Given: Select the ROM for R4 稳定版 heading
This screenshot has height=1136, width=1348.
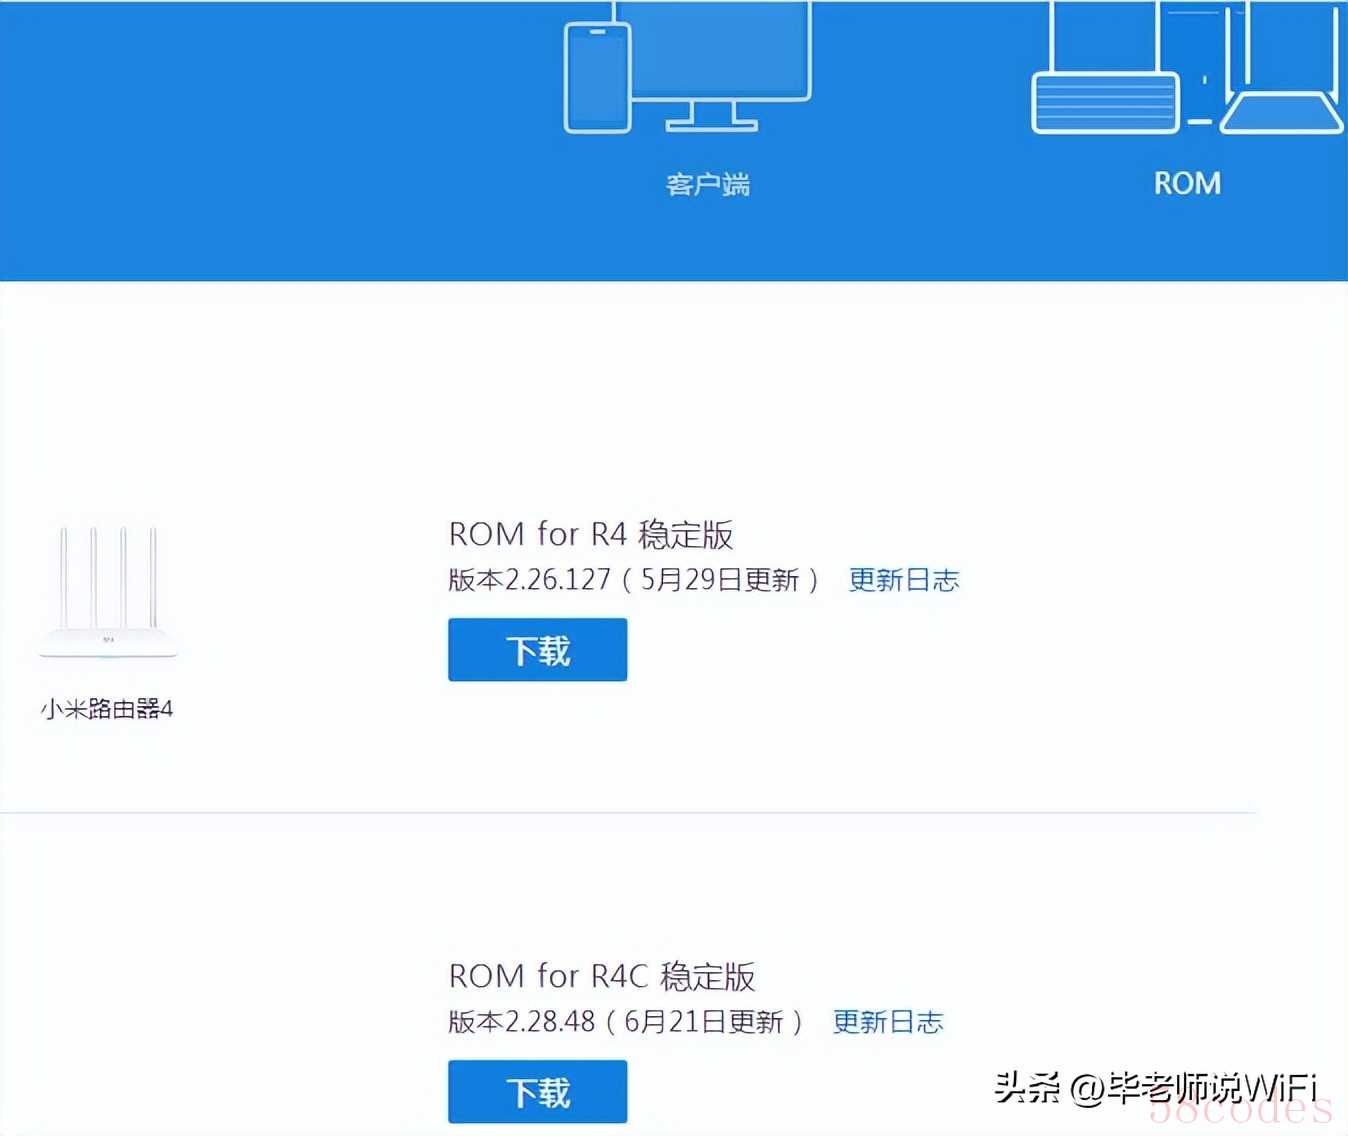Looking at the screenshot, I should pyautogui.click(x=590, y=534).
